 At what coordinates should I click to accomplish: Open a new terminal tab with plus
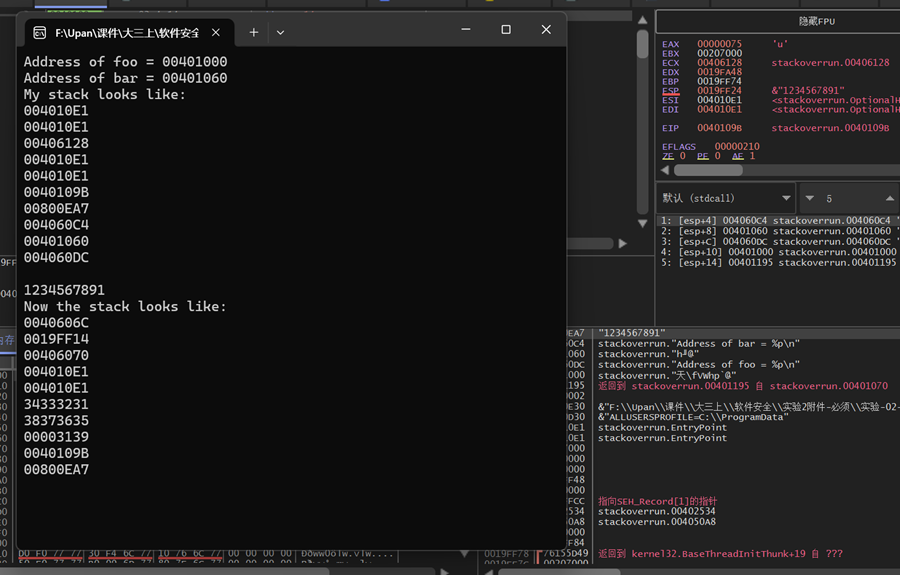coord(254,32)
